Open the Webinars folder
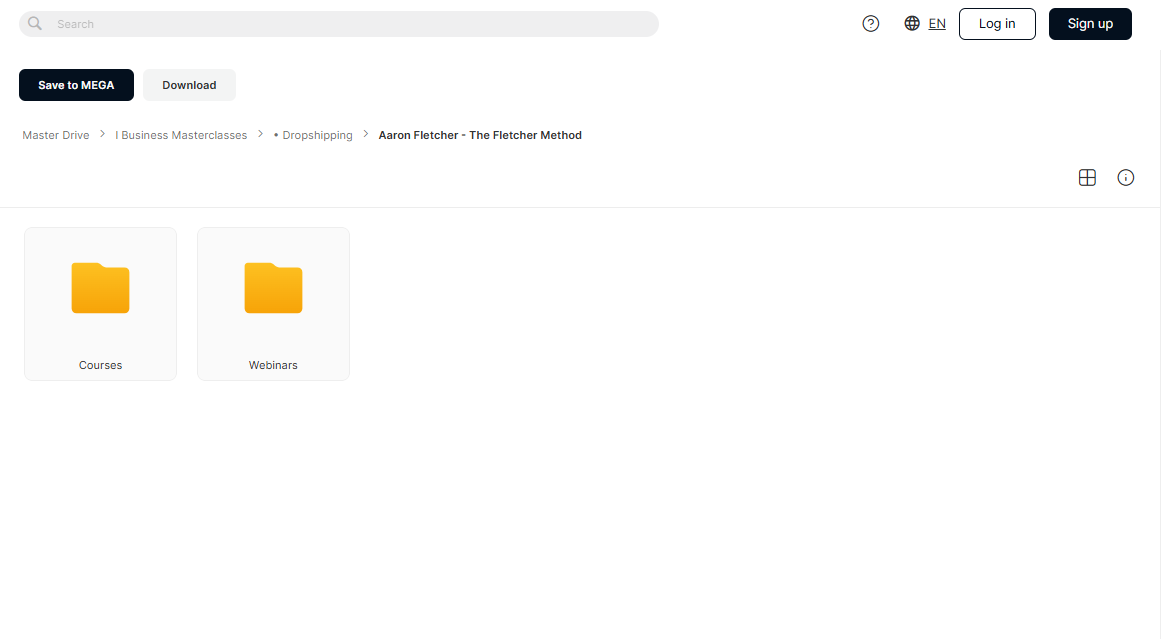The height and width of the screenshot is (639, 1161). (273, 304)
